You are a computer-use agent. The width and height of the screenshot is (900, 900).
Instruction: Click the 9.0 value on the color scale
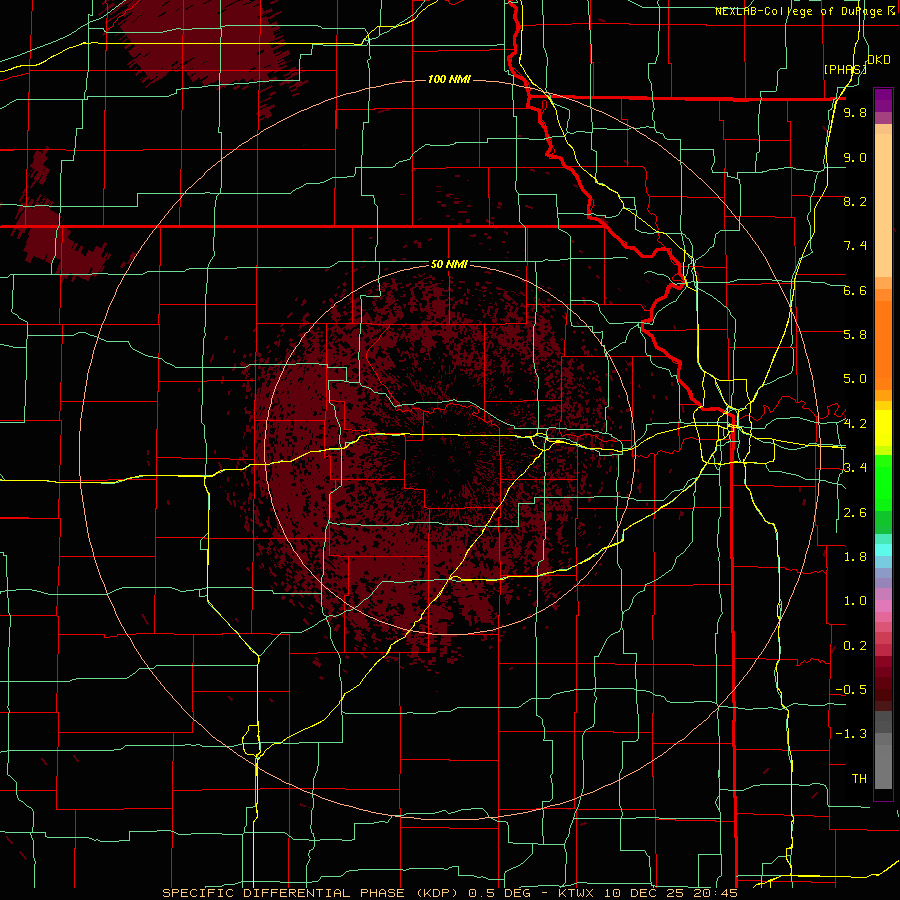click(x=855, y=157)
